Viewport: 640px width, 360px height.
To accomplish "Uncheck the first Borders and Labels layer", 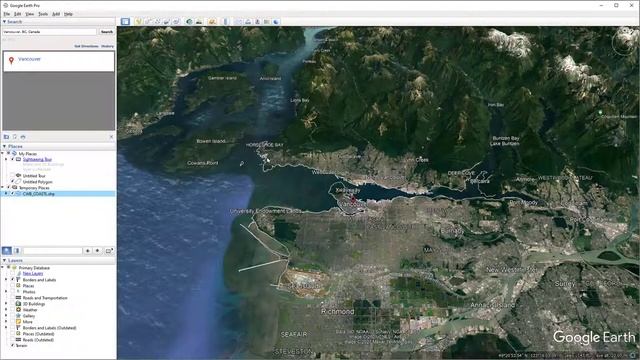I will (13, 280).
